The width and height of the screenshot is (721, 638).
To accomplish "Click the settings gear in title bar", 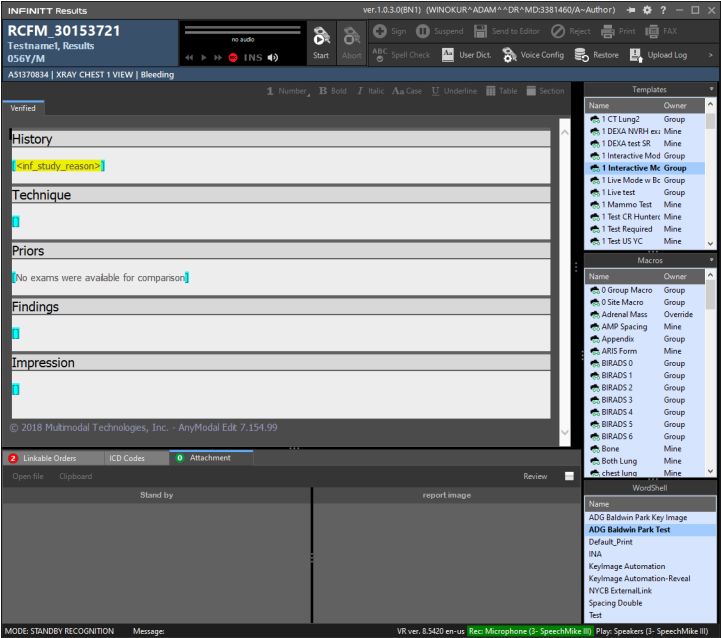I will pyautogui.click(x=647, y=9).
